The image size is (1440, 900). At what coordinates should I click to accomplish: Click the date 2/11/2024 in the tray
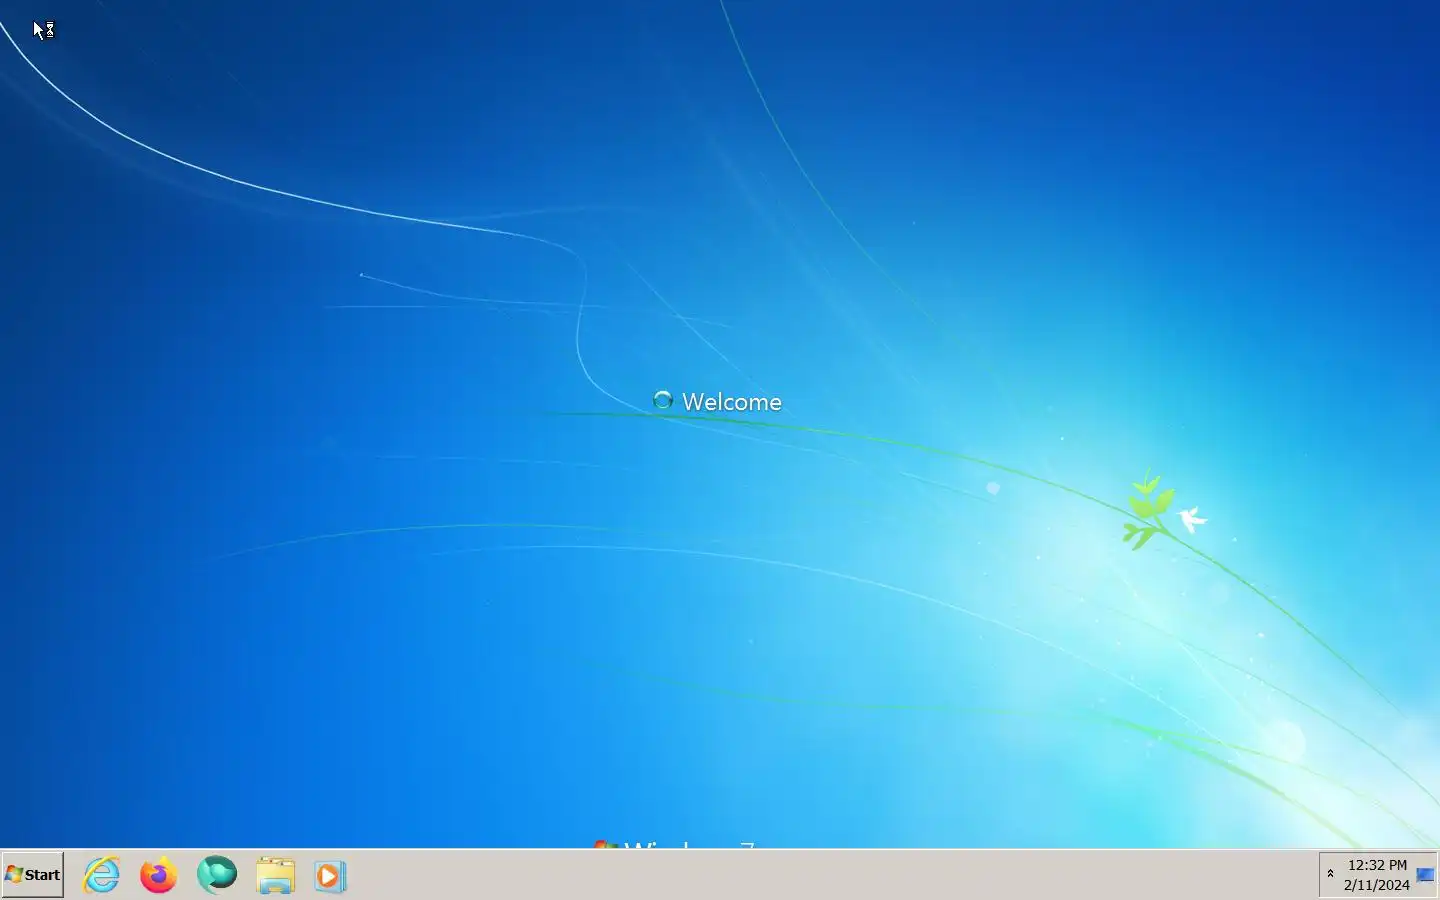coord(1377,885)
